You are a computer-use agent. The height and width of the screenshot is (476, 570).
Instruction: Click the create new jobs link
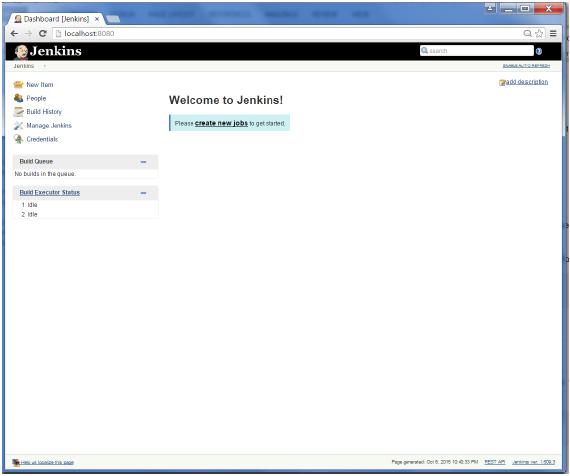(221, 123)
